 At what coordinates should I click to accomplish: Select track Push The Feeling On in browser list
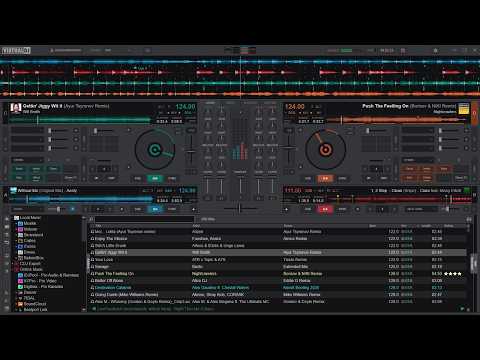[x=278, y=273]
